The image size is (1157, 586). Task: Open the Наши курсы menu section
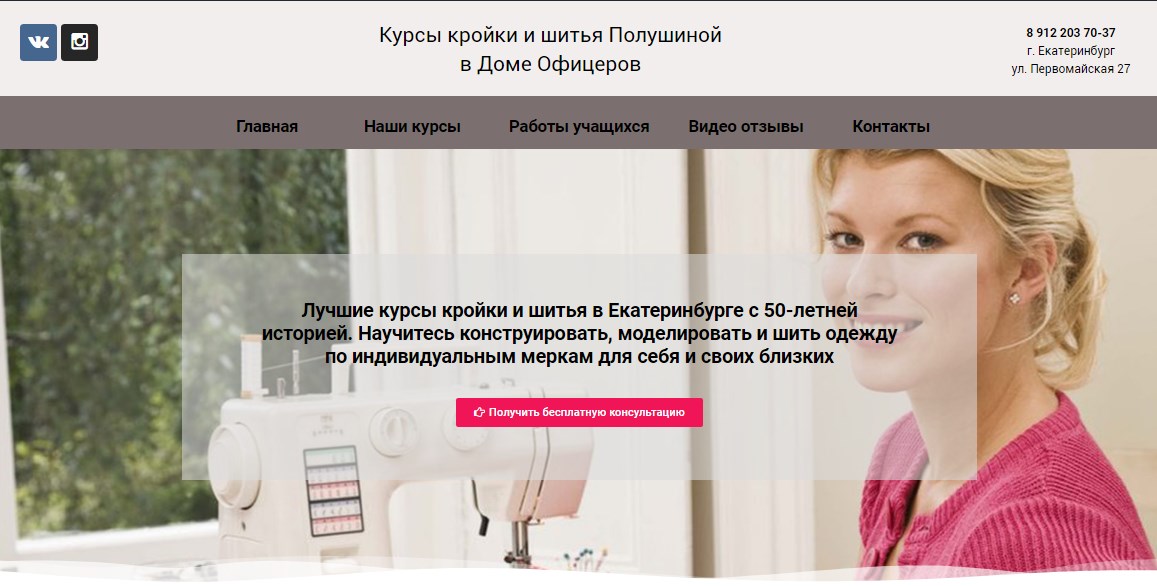click(412, 126)
